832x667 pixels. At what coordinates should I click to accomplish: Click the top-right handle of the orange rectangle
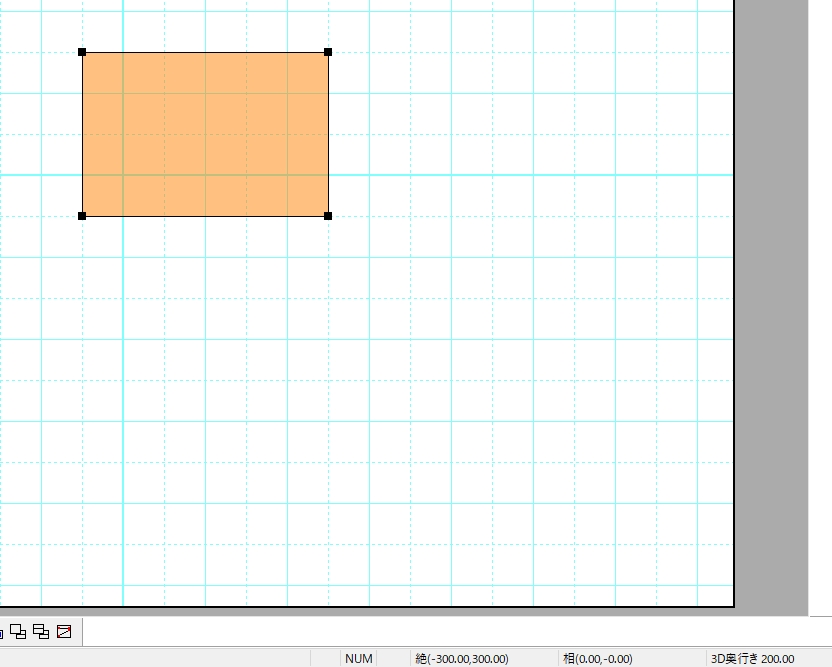328,52
